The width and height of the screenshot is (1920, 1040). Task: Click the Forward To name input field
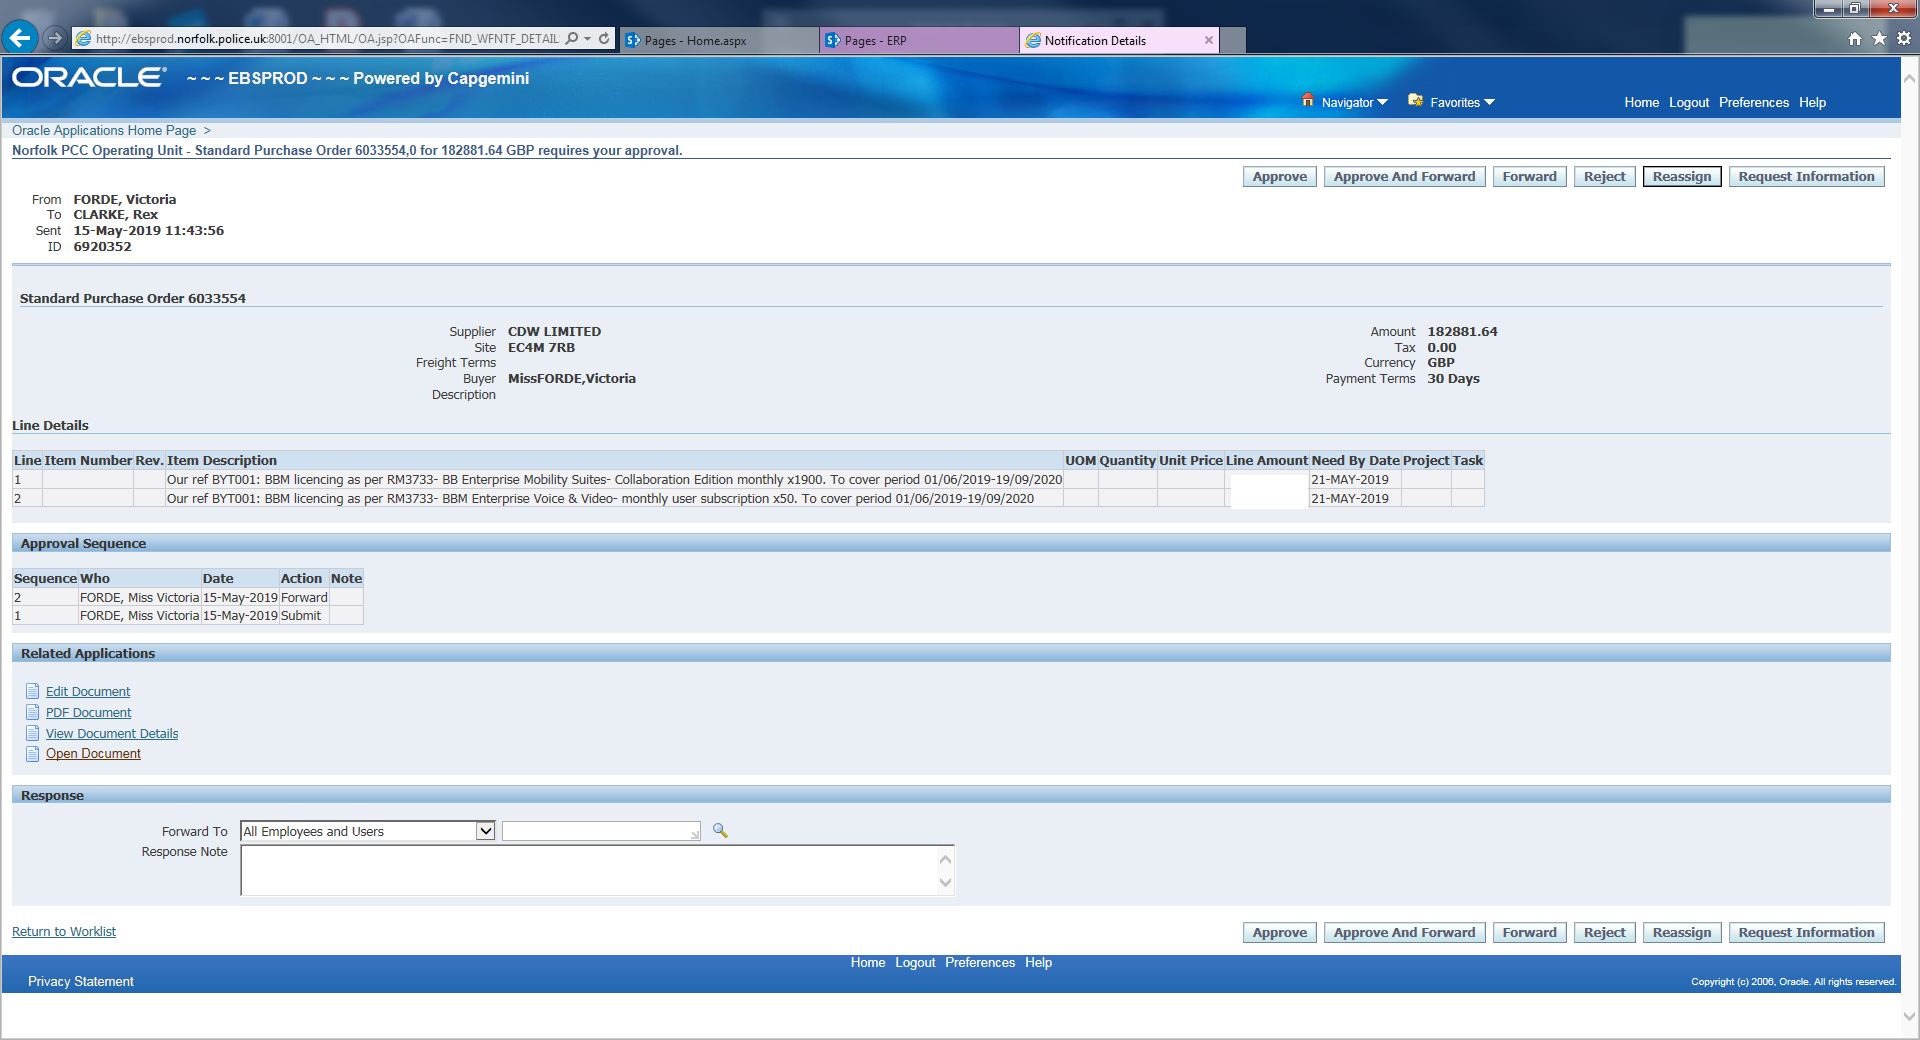(x=598, y=831)
